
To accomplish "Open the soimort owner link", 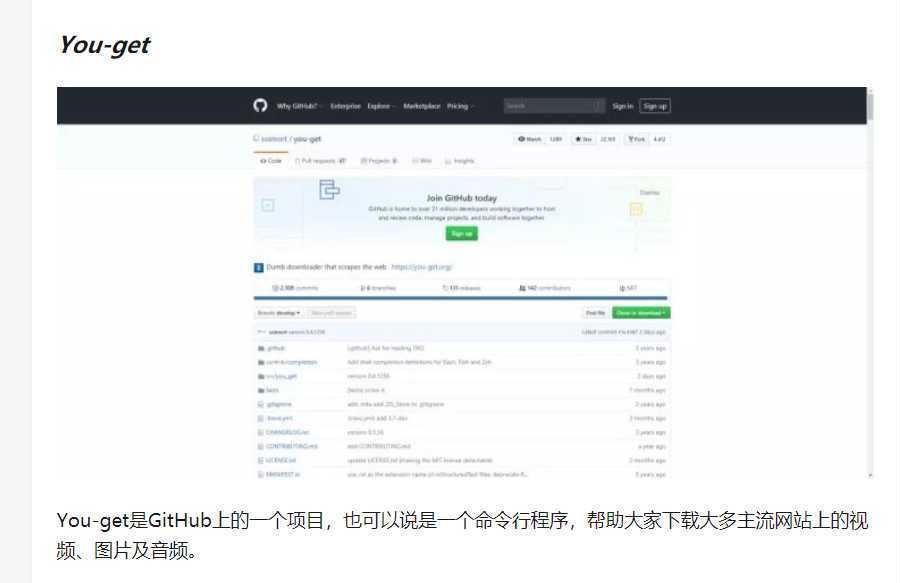I will point(274,139).
